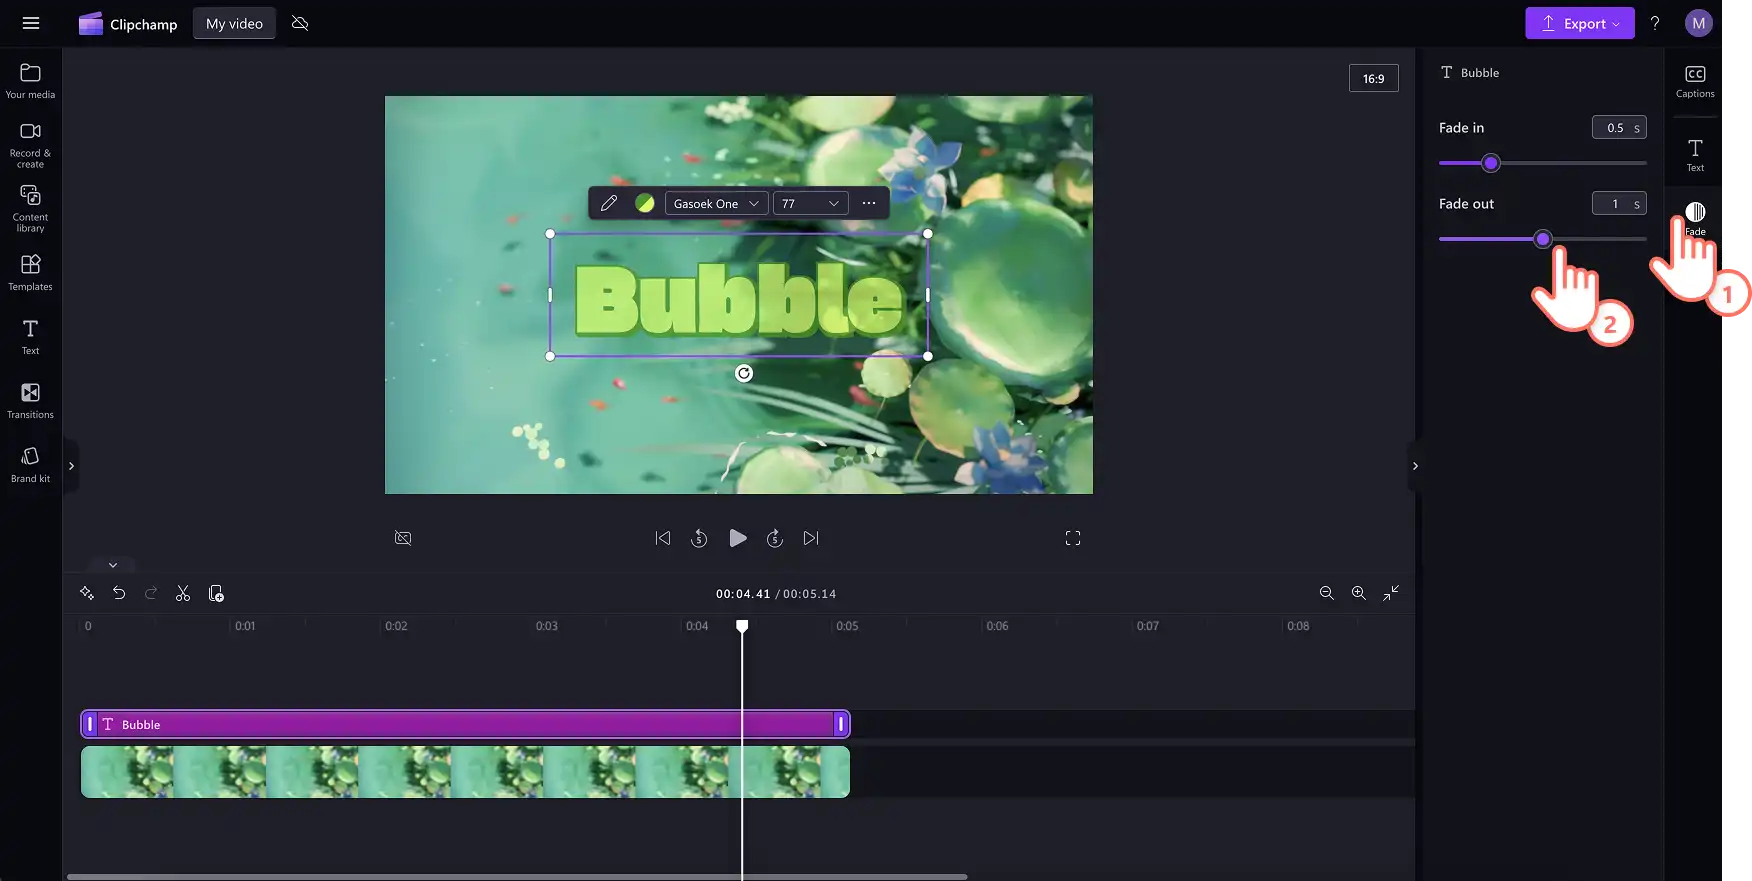Screen dimensions: 1752x881
Task: Open the Brand kit panel
Action: [30, 464]
